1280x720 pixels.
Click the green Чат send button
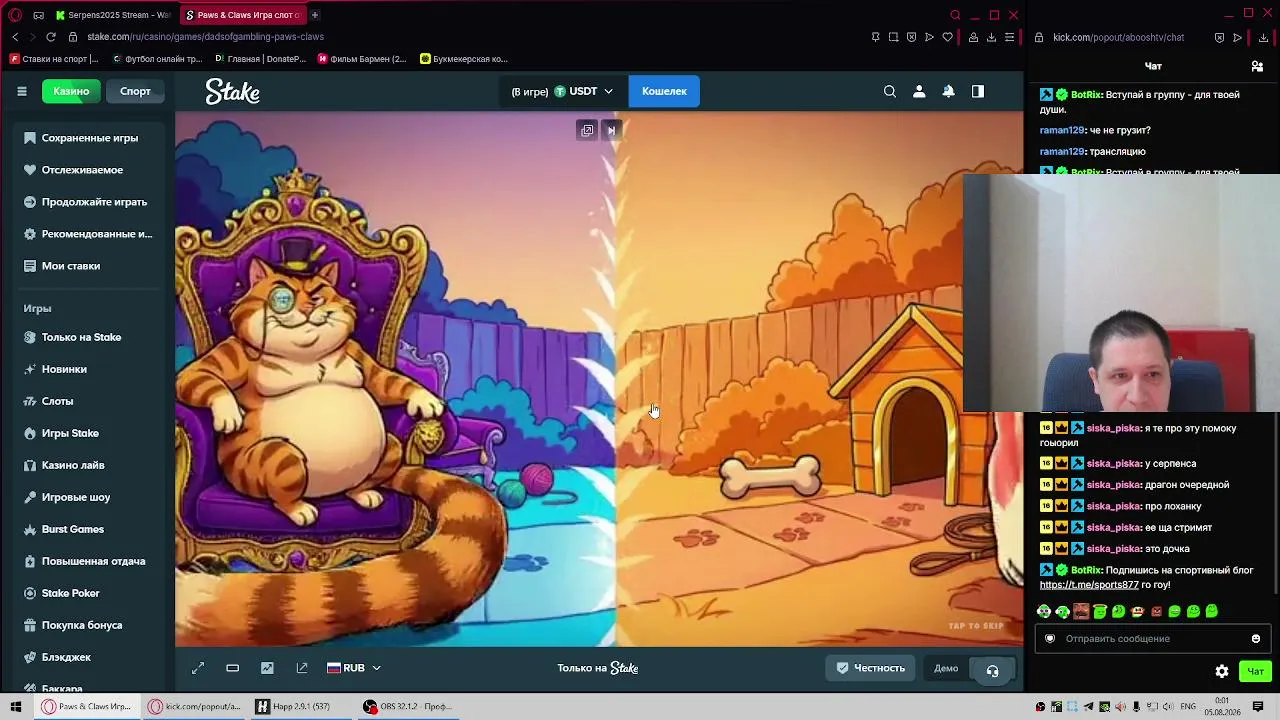[x=1255, y=671]
